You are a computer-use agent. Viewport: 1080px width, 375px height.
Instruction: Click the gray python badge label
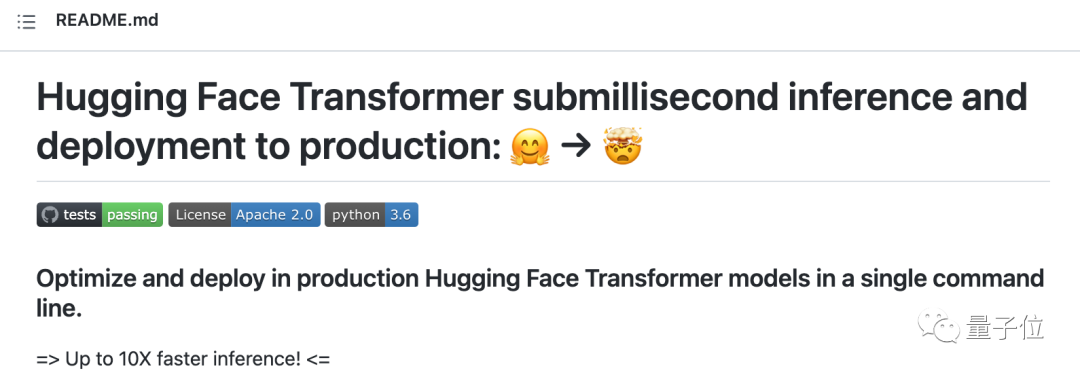tap(355, 214)
